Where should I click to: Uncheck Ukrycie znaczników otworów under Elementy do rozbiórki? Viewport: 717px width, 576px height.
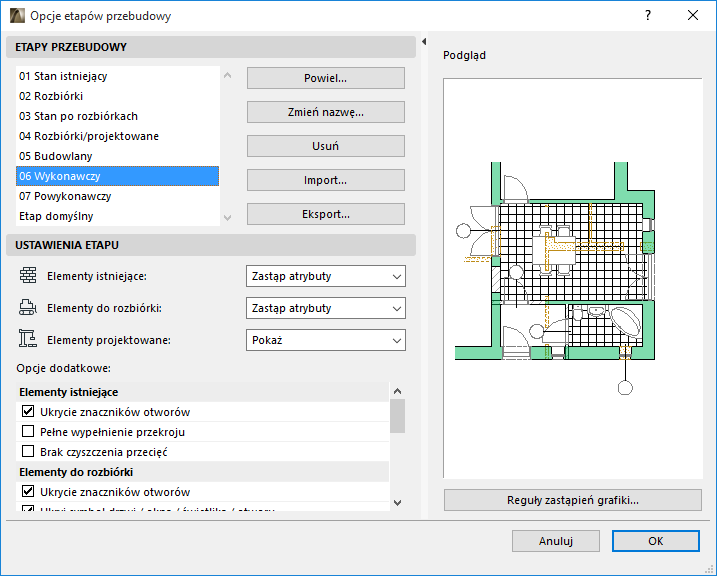28,491
